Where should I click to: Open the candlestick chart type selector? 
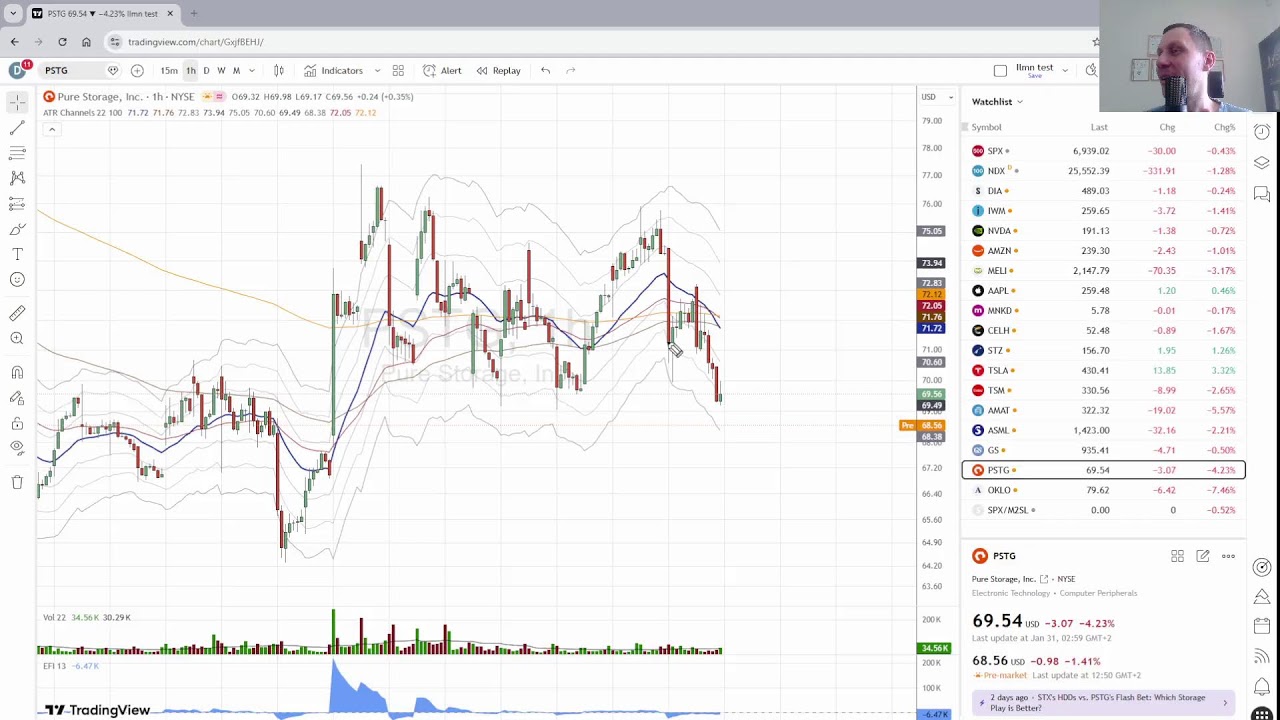(x=279, y=70)
